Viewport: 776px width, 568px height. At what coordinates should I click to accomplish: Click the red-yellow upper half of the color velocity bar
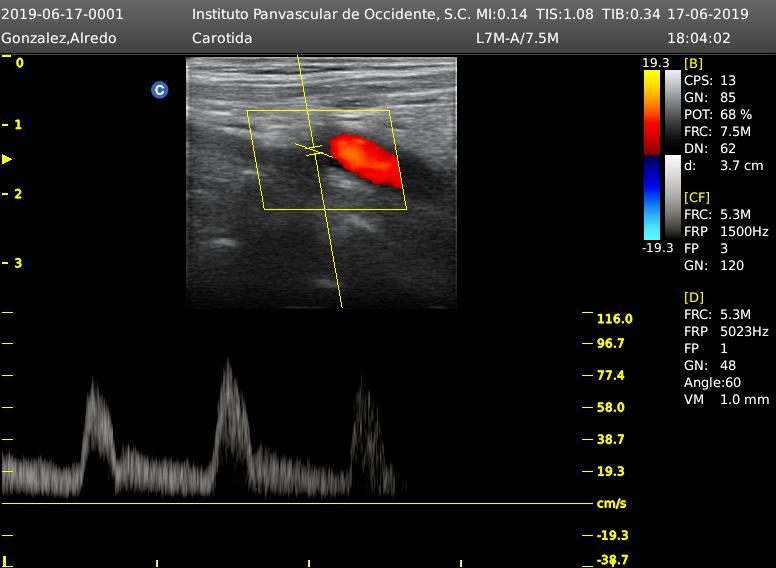pos(652,112)
